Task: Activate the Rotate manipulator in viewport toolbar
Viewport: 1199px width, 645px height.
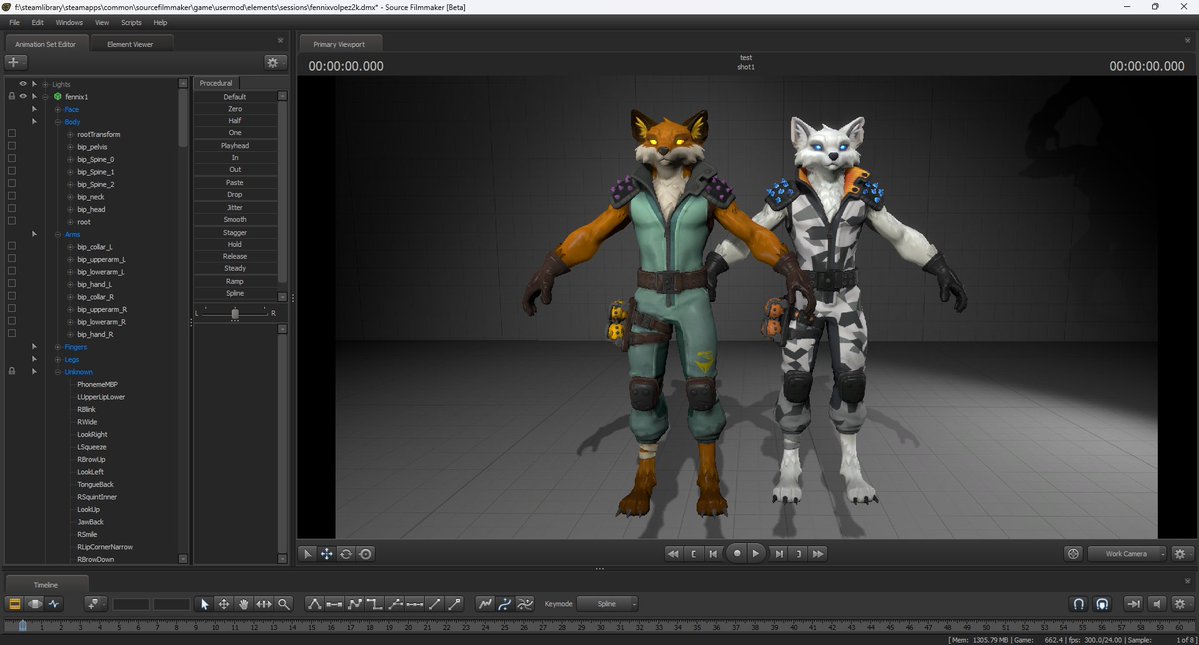Action: click(346, 553)
